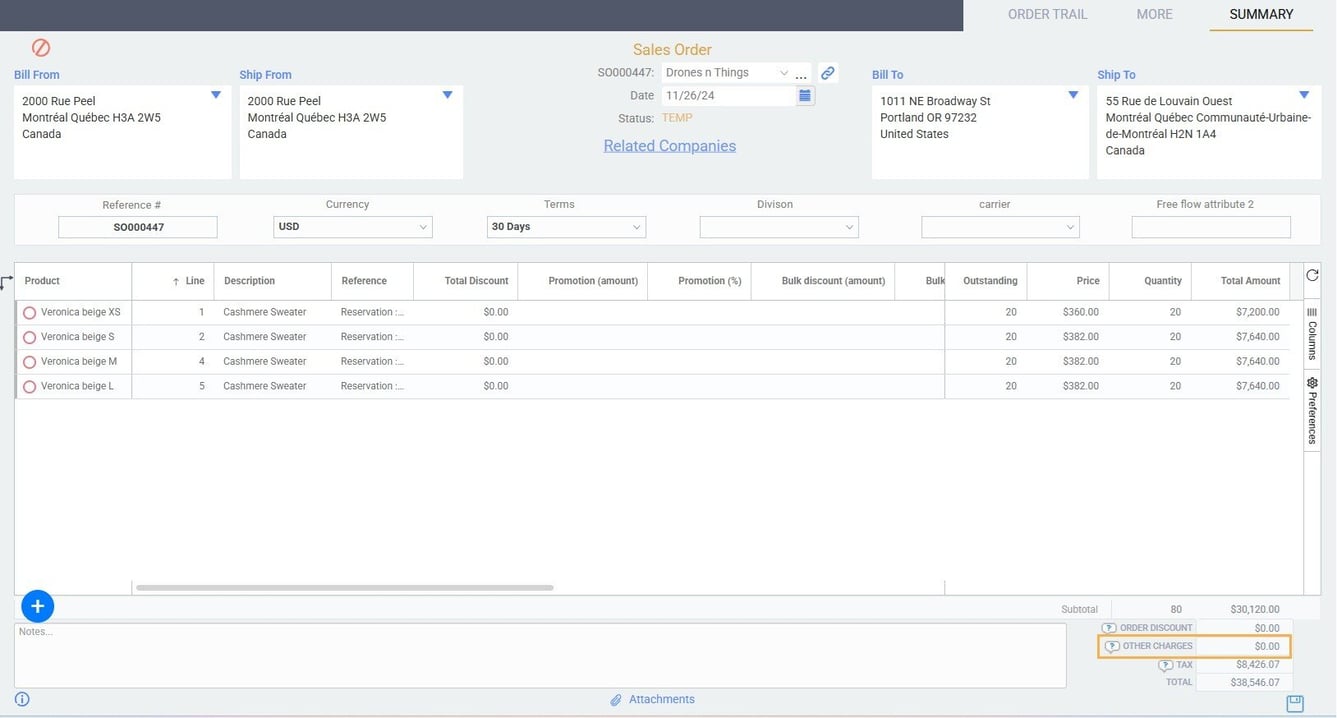Click the Attachments link
Screen dimensions: 1337x718
(661, 700)
